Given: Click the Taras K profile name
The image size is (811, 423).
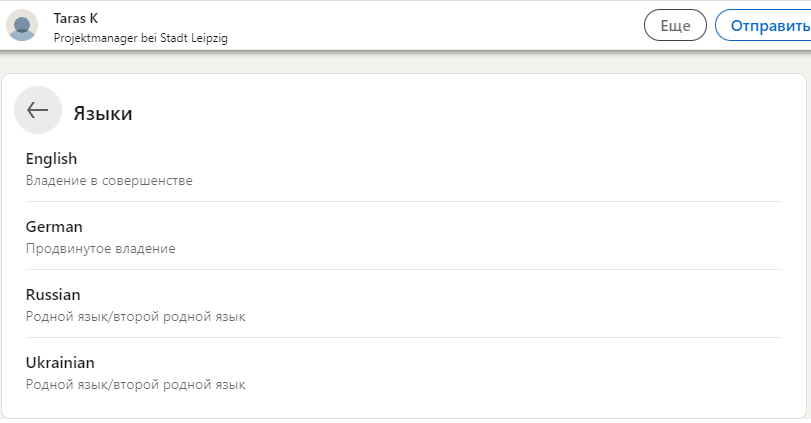Looking at the screenshot, I should (76, 19).
